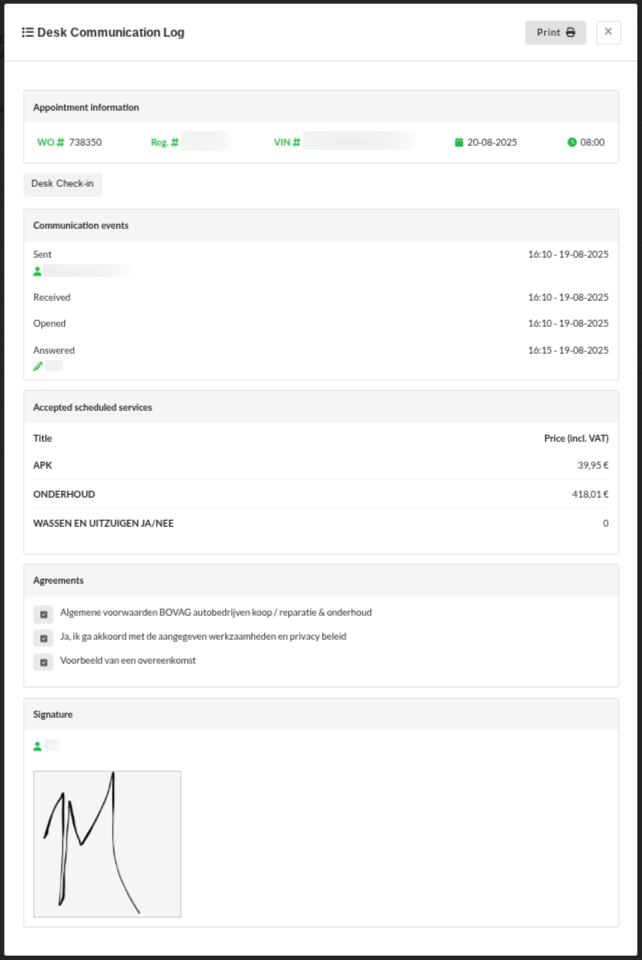642x960 pixels.
Task: Select the WASSEN EN UITZUIGEN JA/NEE row
Action: click(320, 523)
